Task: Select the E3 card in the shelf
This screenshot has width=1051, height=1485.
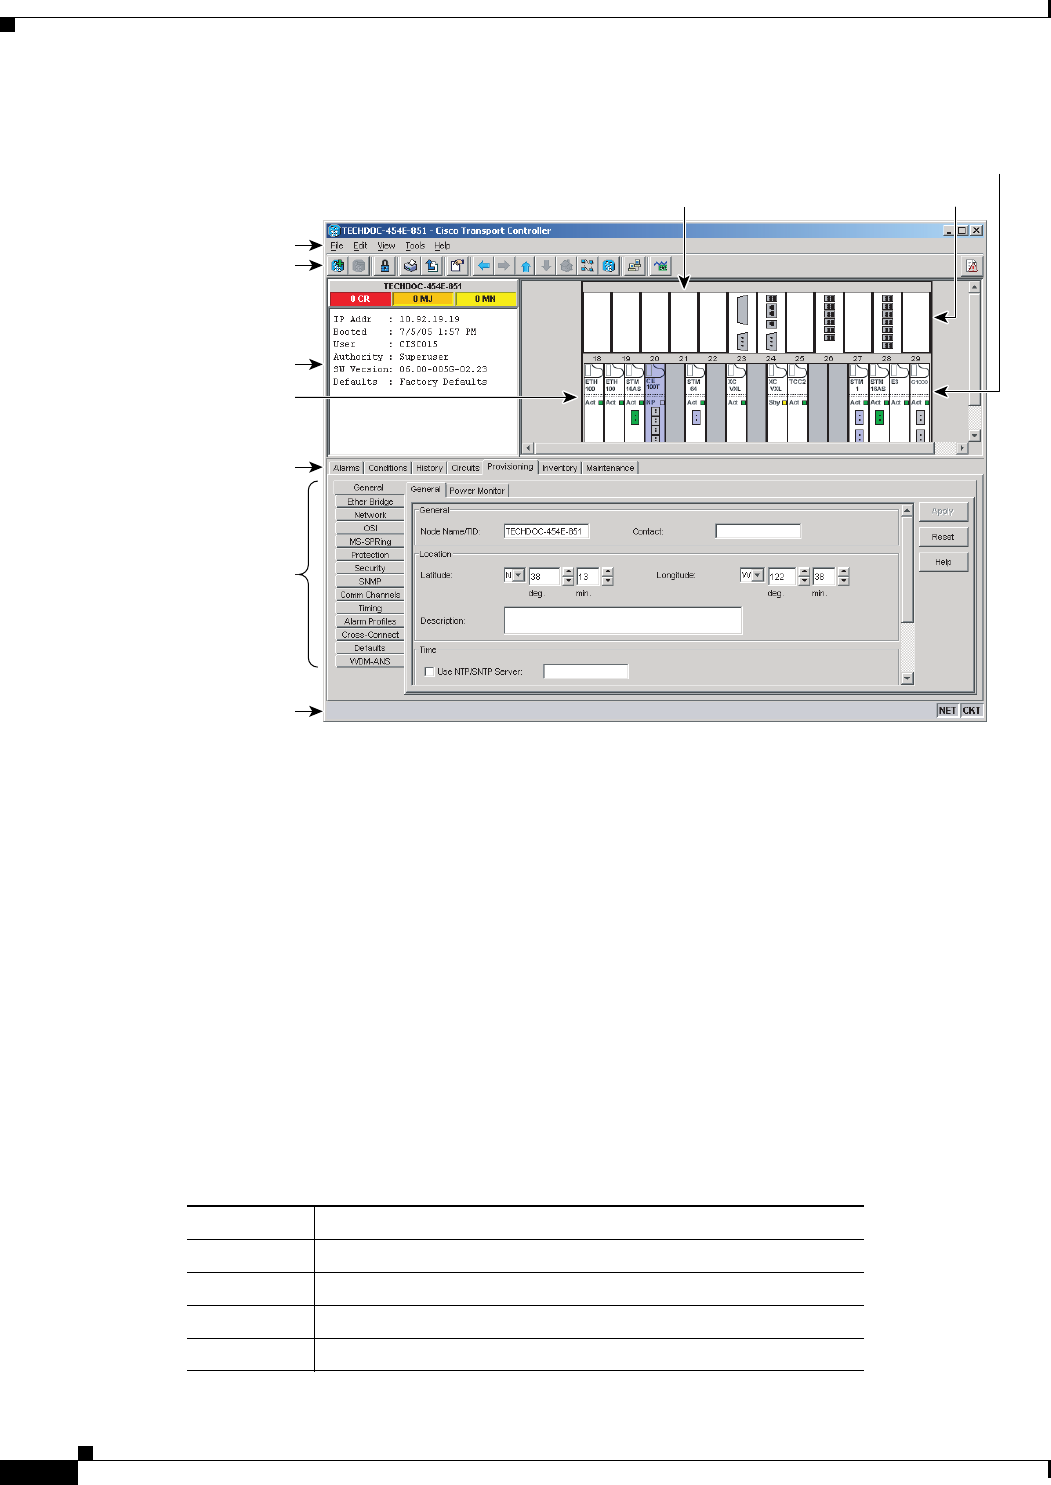Action: [x=898, y=403]
